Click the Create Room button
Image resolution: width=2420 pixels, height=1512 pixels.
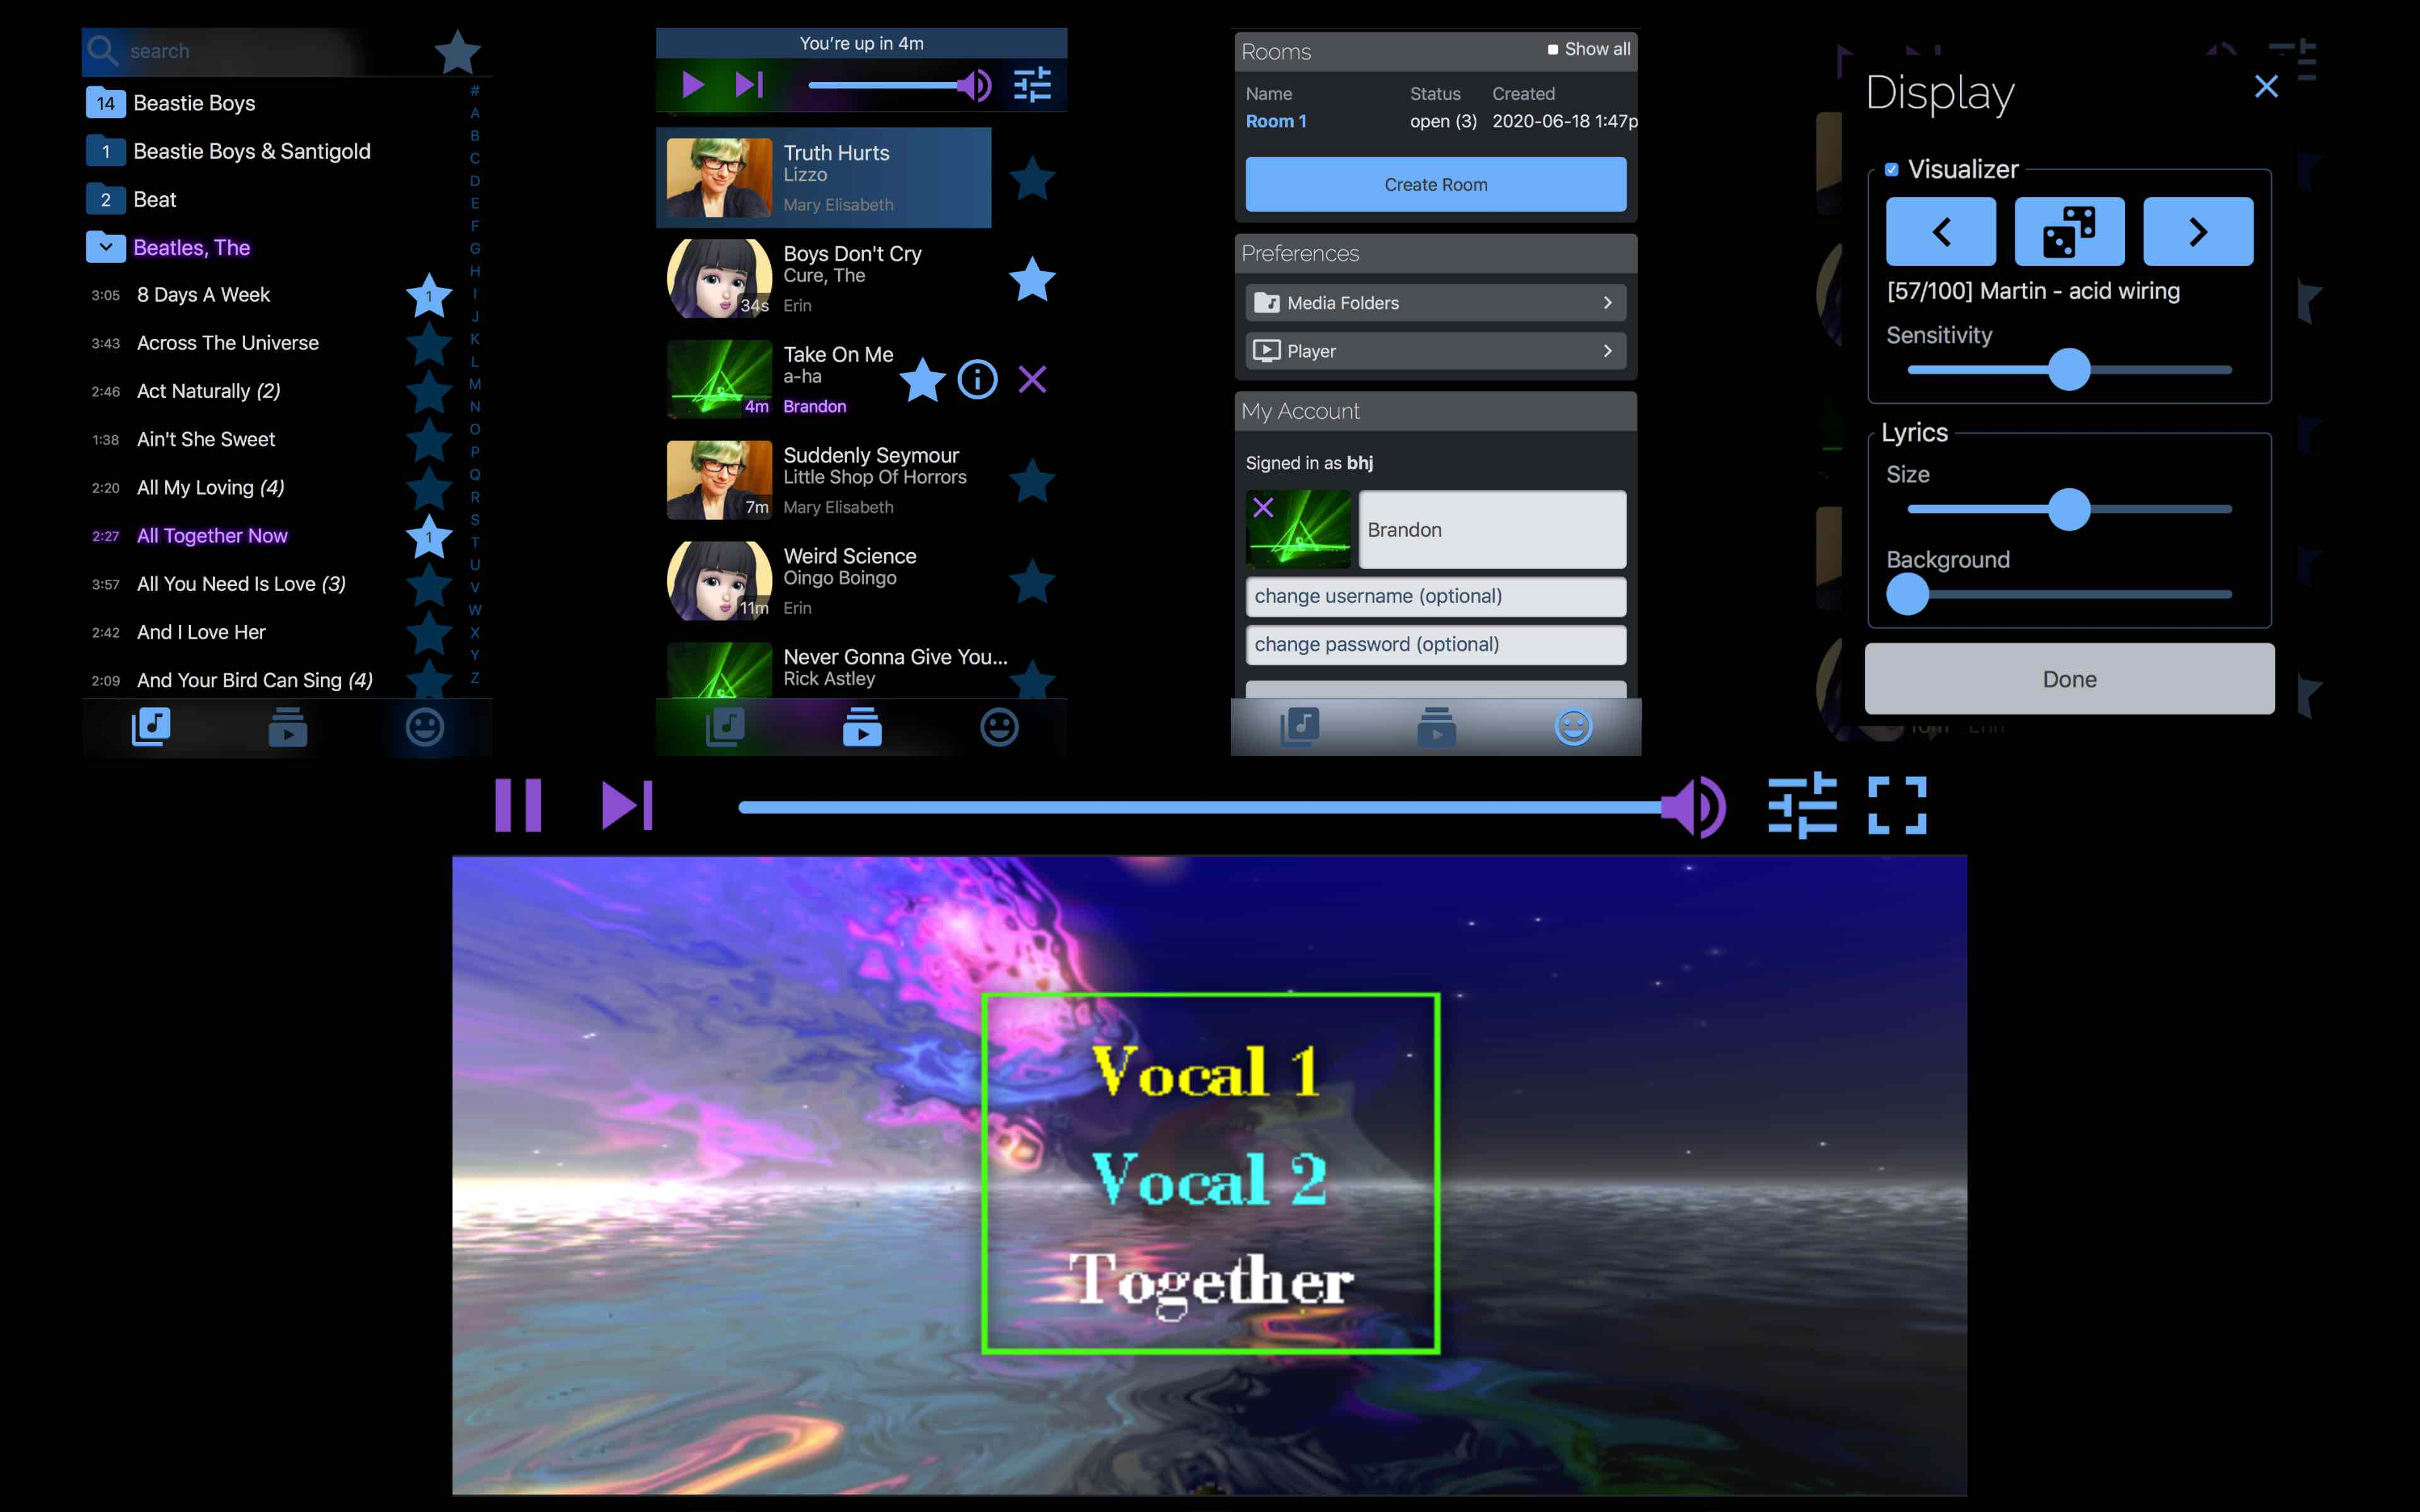point(1434,183)
